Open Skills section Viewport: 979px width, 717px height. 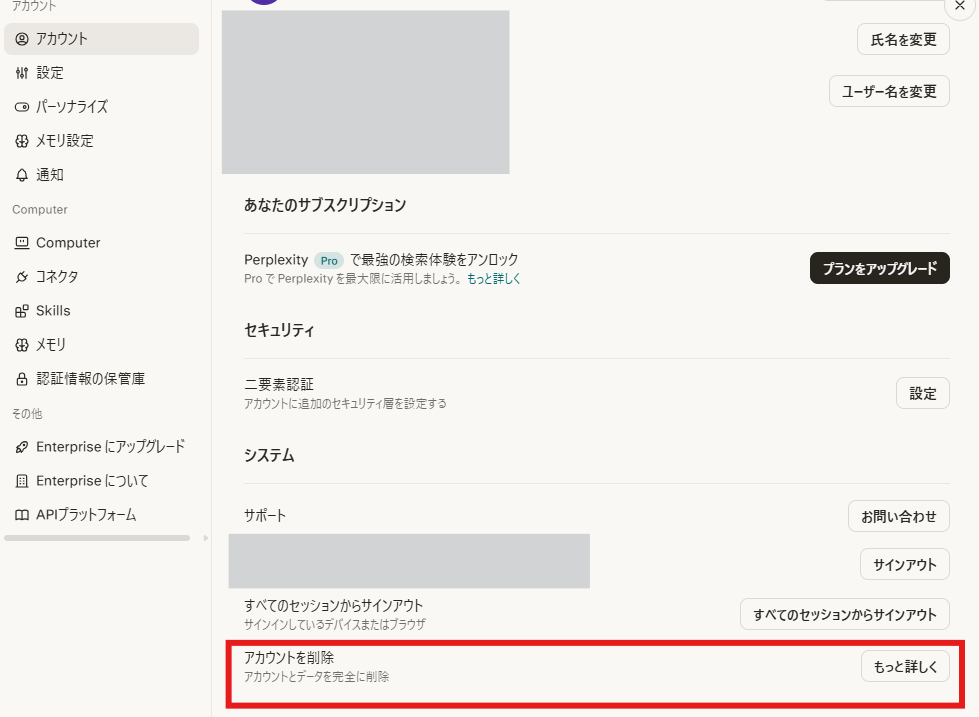pyautogui.click(x=101, y=311)
